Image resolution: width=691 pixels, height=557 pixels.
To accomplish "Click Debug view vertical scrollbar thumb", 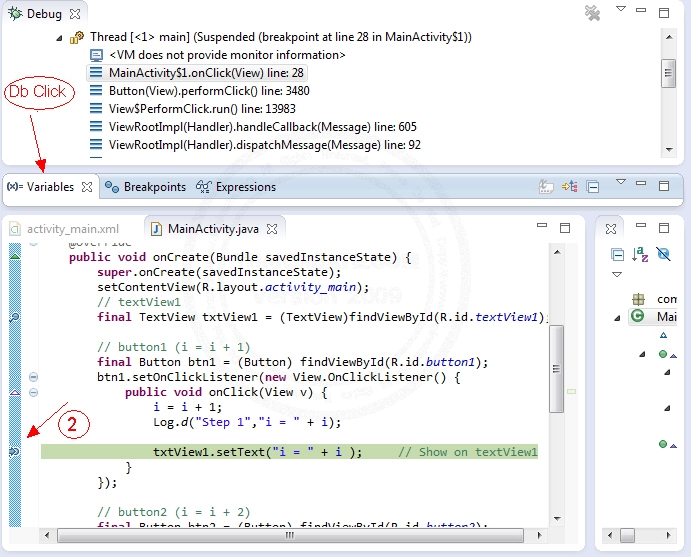I will click(x=669, y=74).
